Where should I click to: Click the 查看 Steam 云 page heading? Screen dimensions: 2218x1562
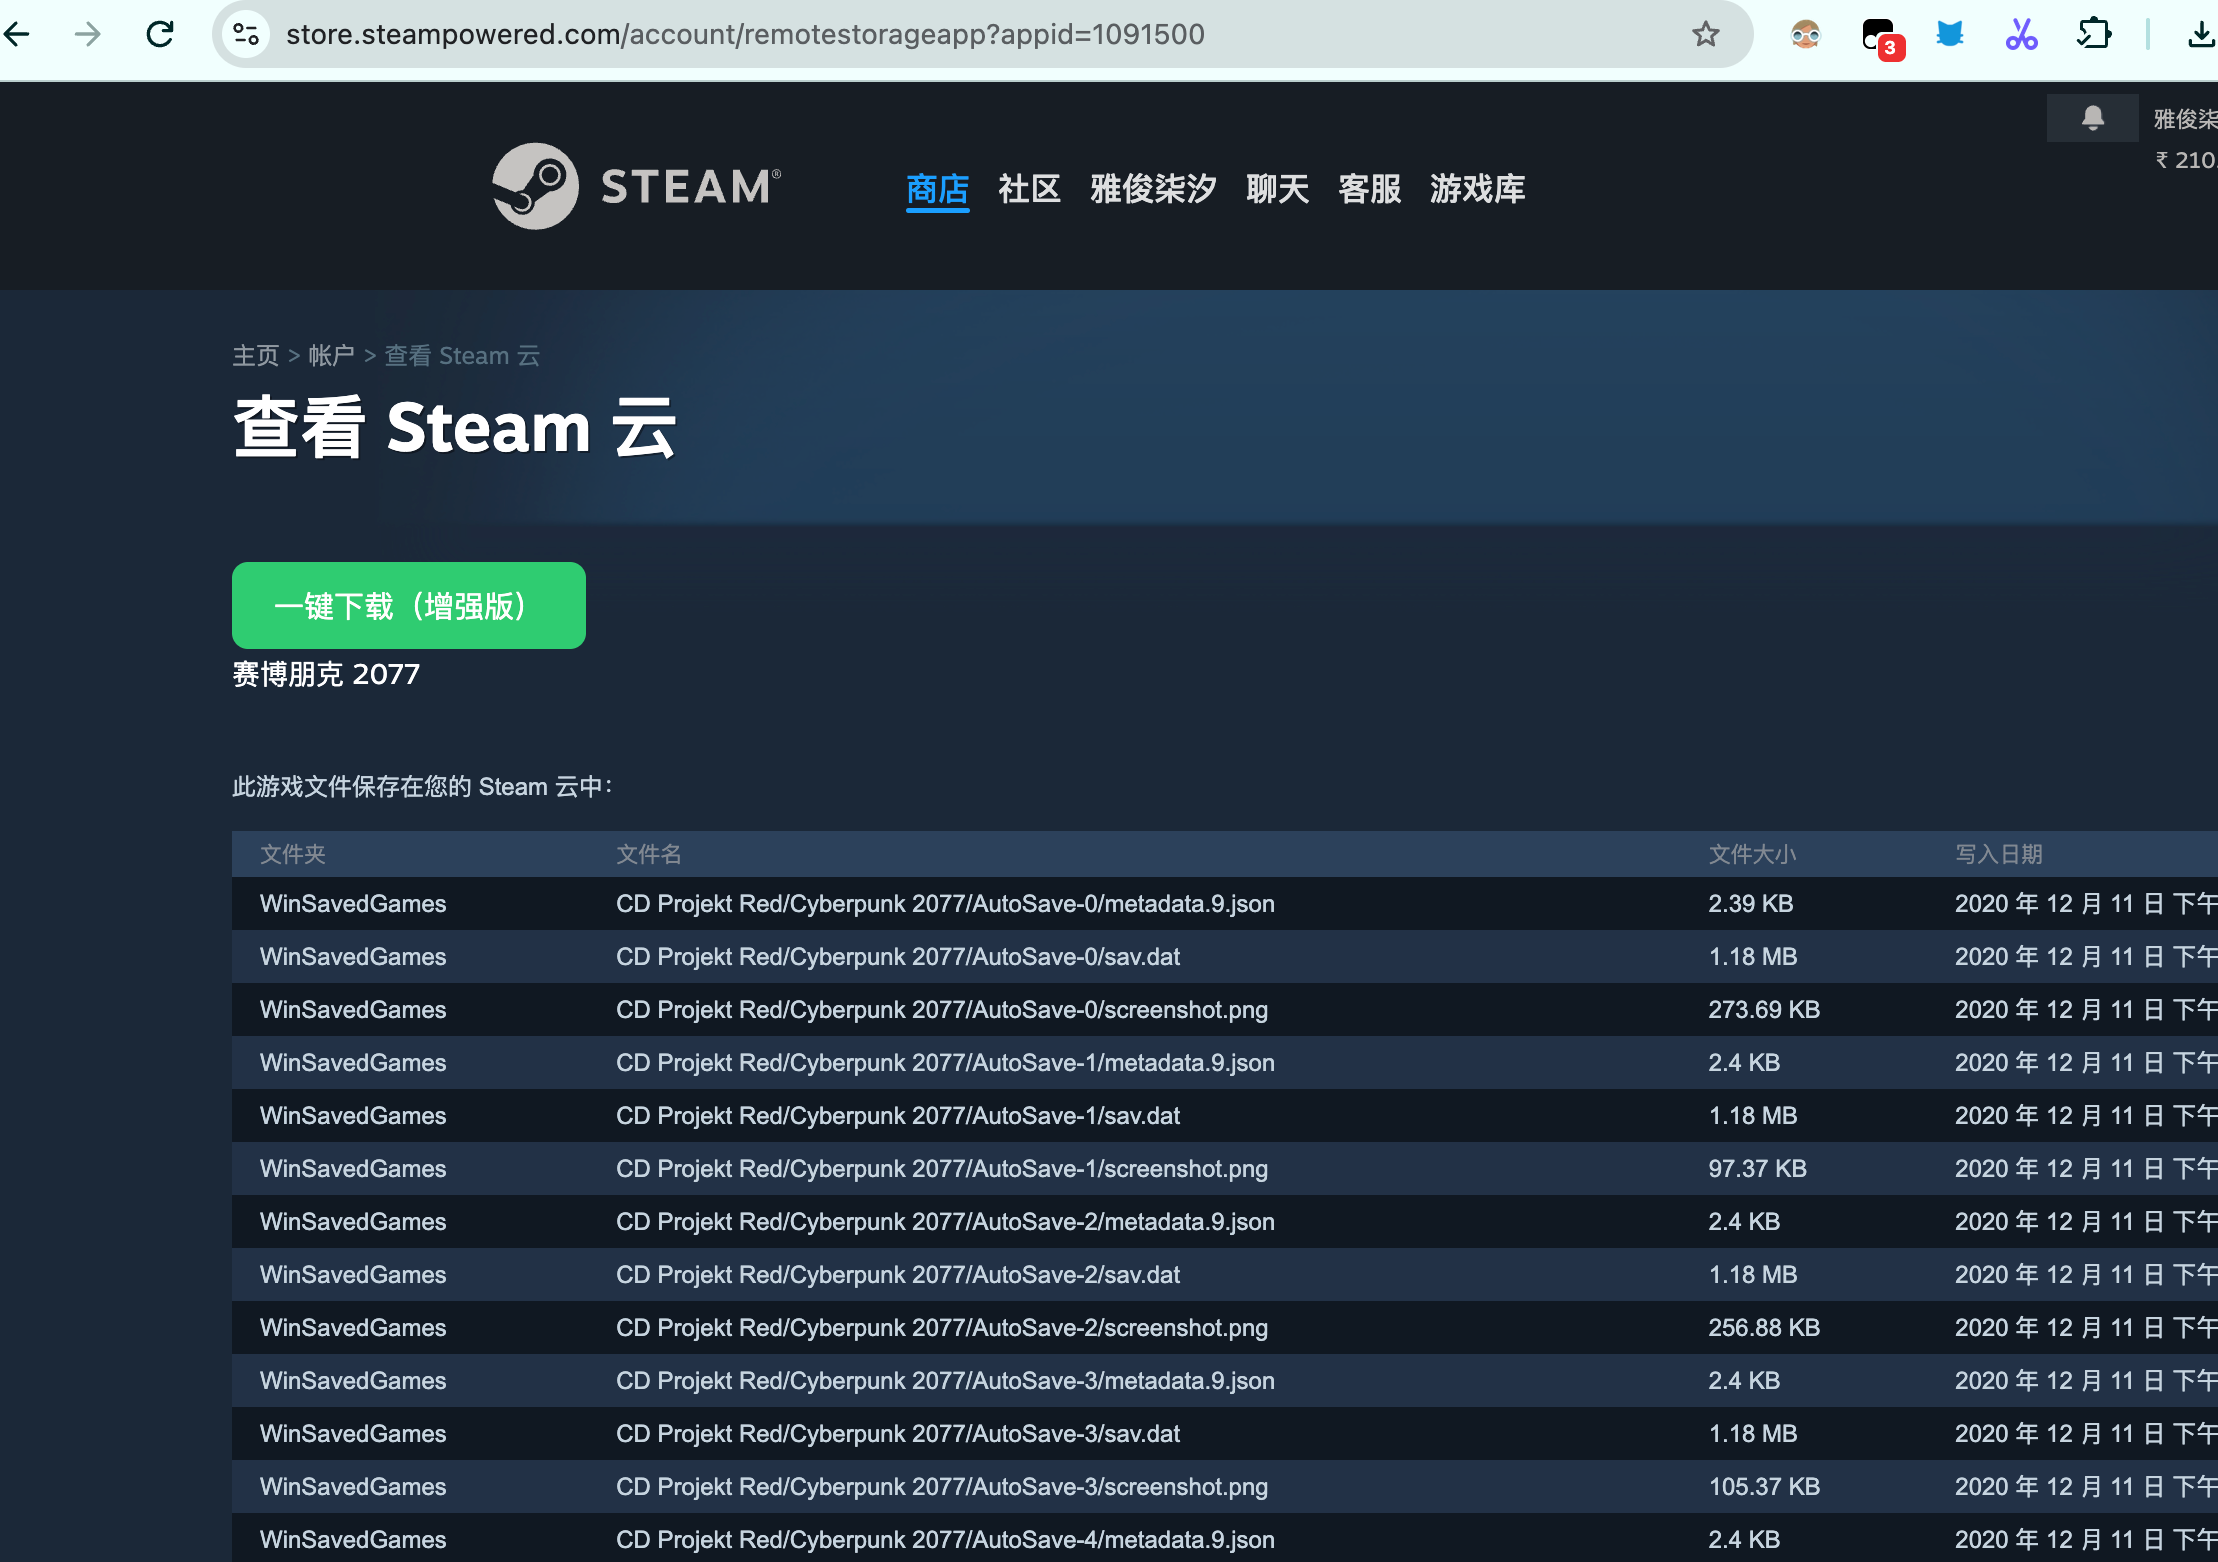[455, 428]
